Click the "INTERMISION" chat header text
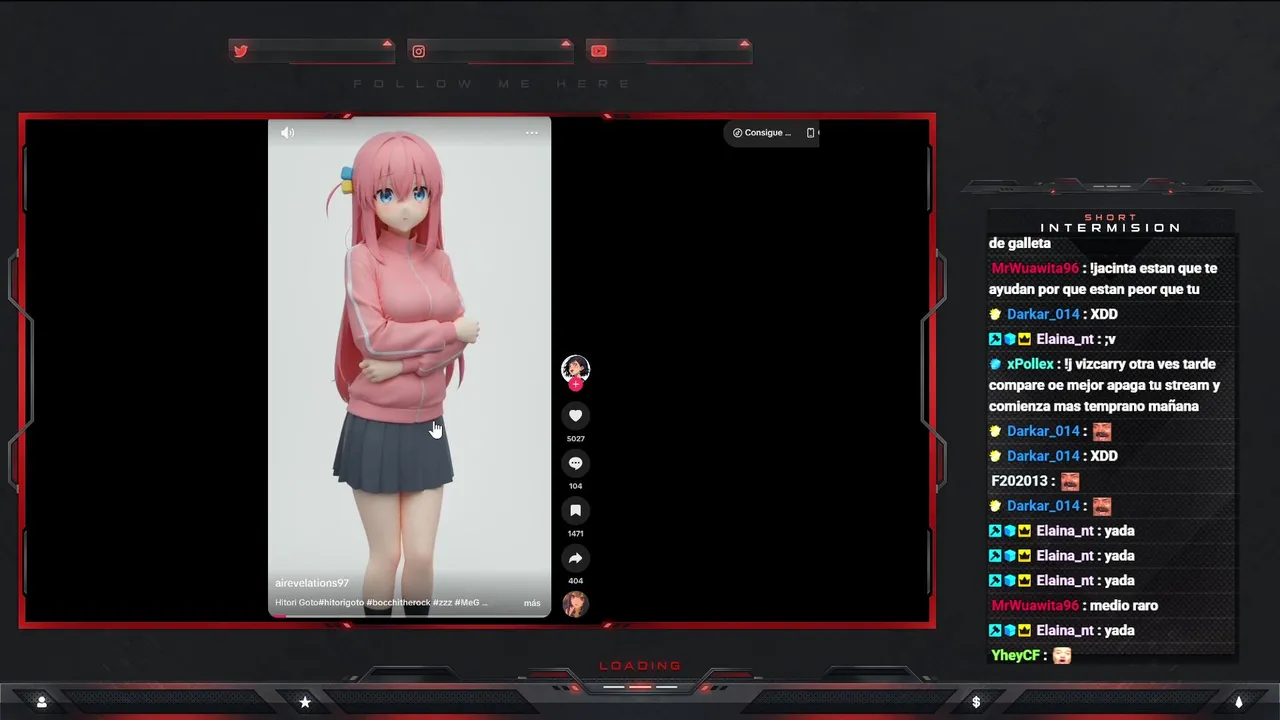Screen dimensions: 1280x720 click(x=1110, y=228)
